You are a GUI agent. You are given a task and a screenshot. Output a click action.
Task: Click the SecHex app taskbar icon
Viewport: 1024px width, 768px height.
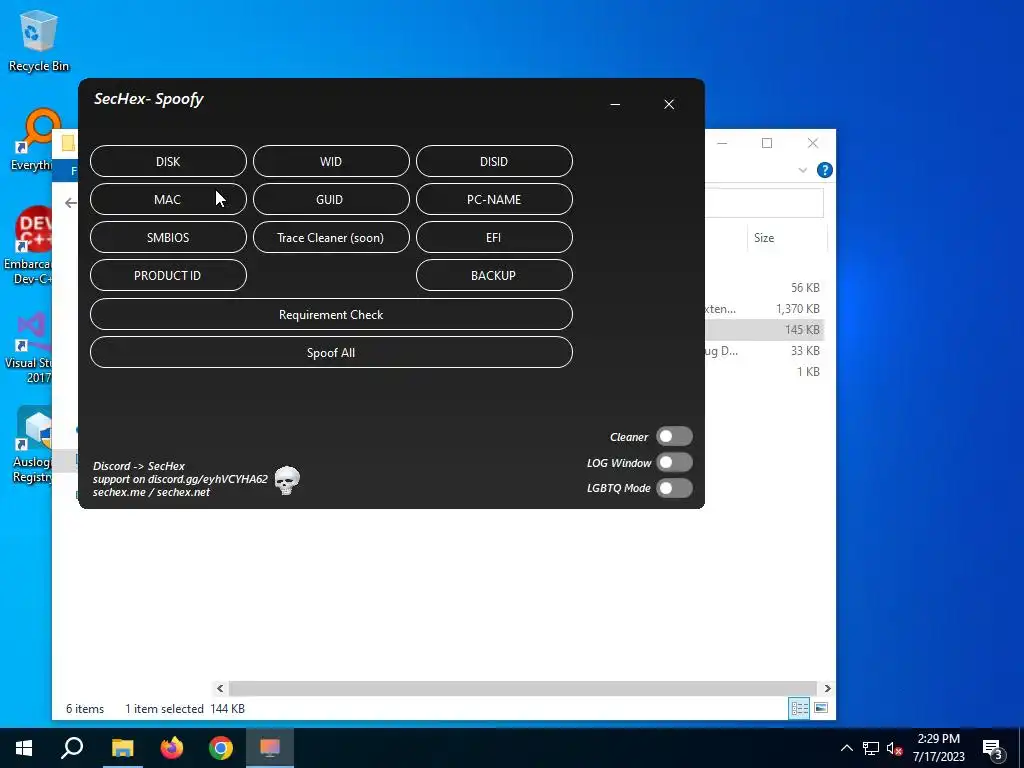[x=270, y=748]
